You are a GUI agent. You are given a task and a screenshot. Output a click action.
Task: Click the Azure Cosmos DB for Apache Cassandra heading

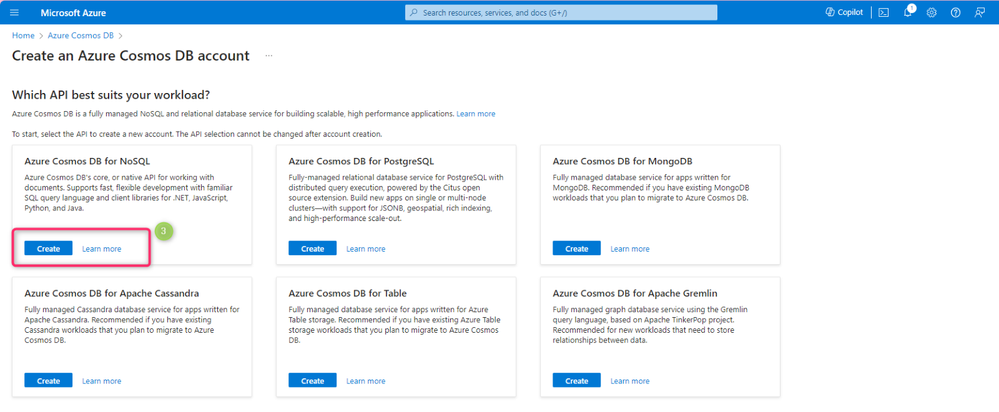[x=112, y=294]
